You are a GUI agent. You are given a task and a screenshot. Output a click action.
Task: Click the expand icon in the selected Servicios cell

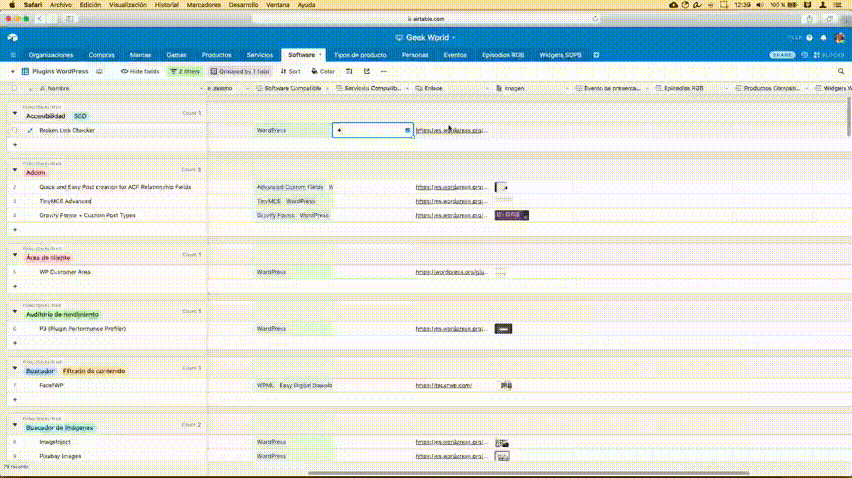click(408, 130)
